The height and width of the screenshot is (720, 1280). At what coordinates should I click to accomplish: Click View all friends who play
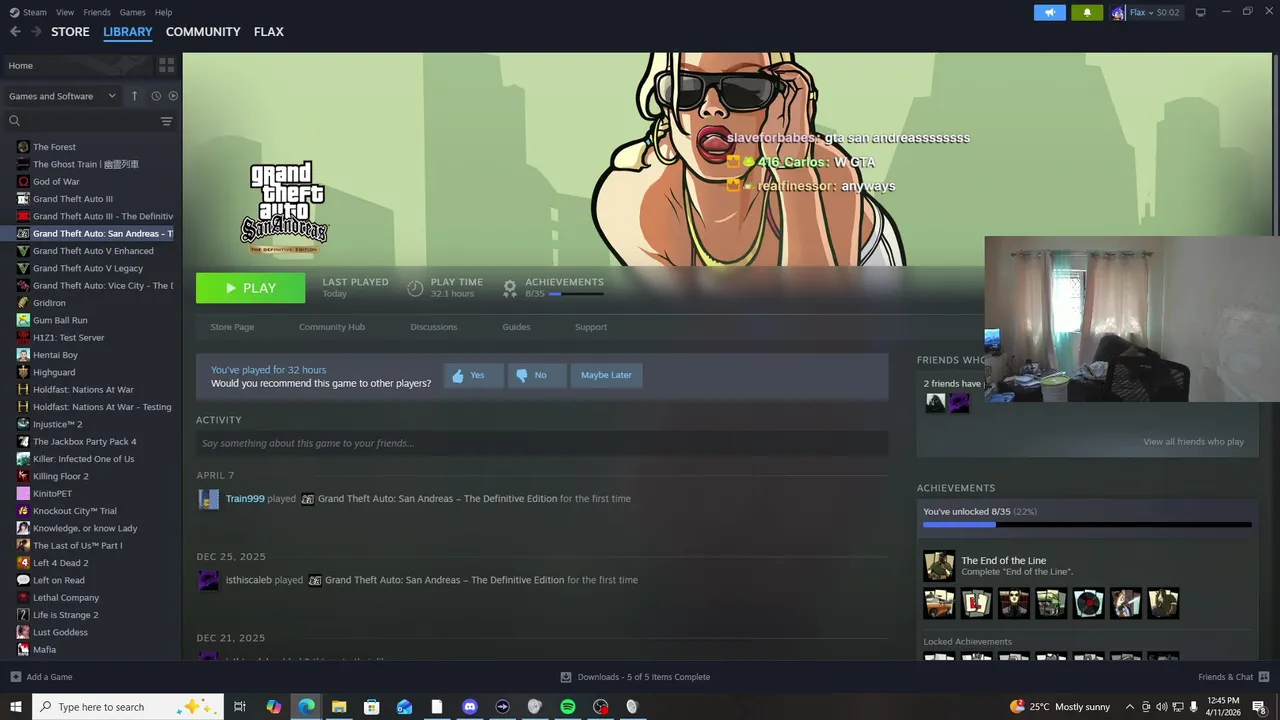click(x=1193, y=442)
